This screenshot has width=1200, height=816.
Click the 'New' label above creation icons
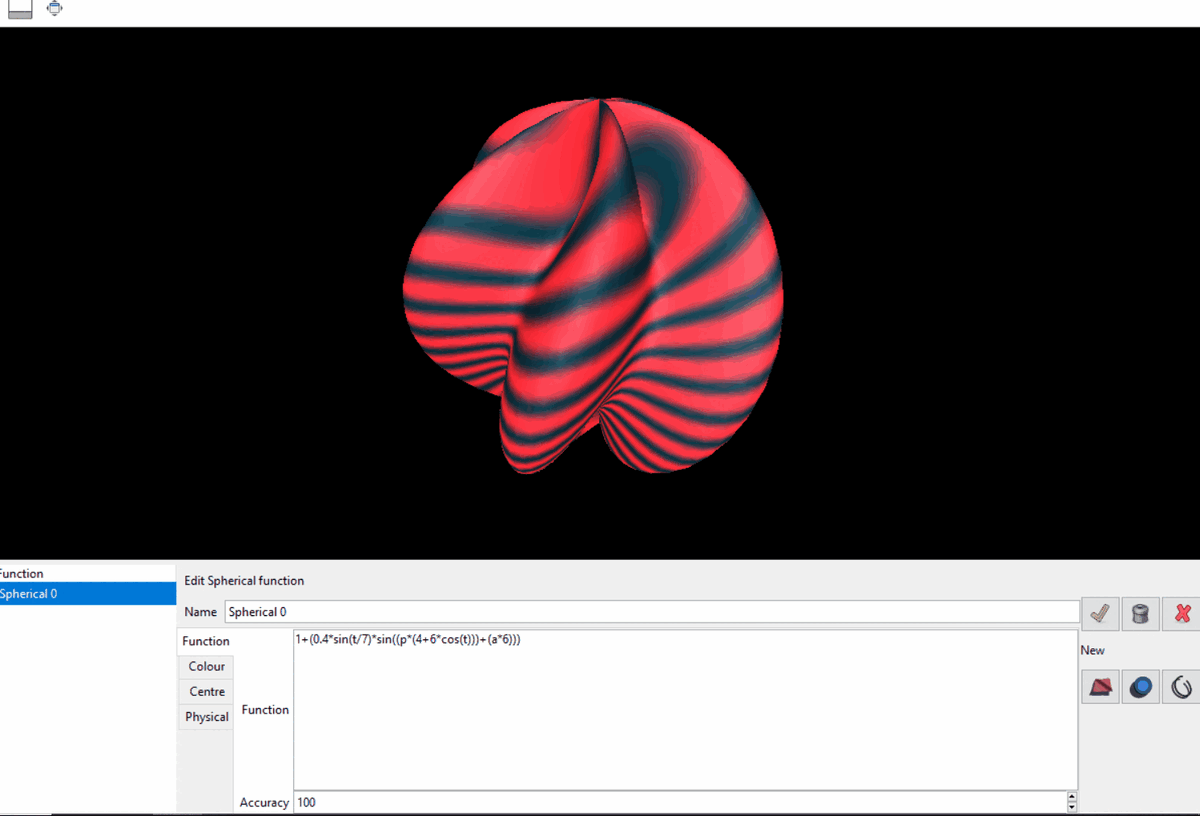1092,650
